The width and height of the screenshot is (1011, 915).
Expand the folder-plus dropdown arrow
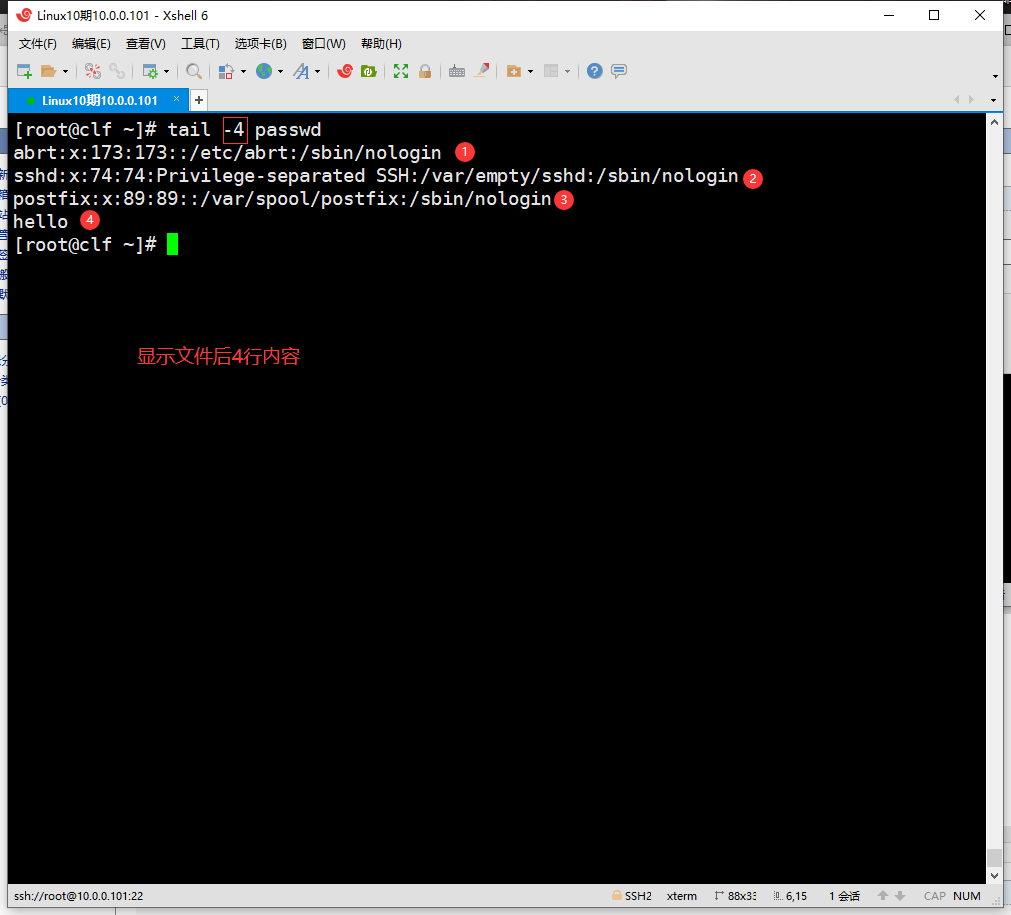[530, 72]
